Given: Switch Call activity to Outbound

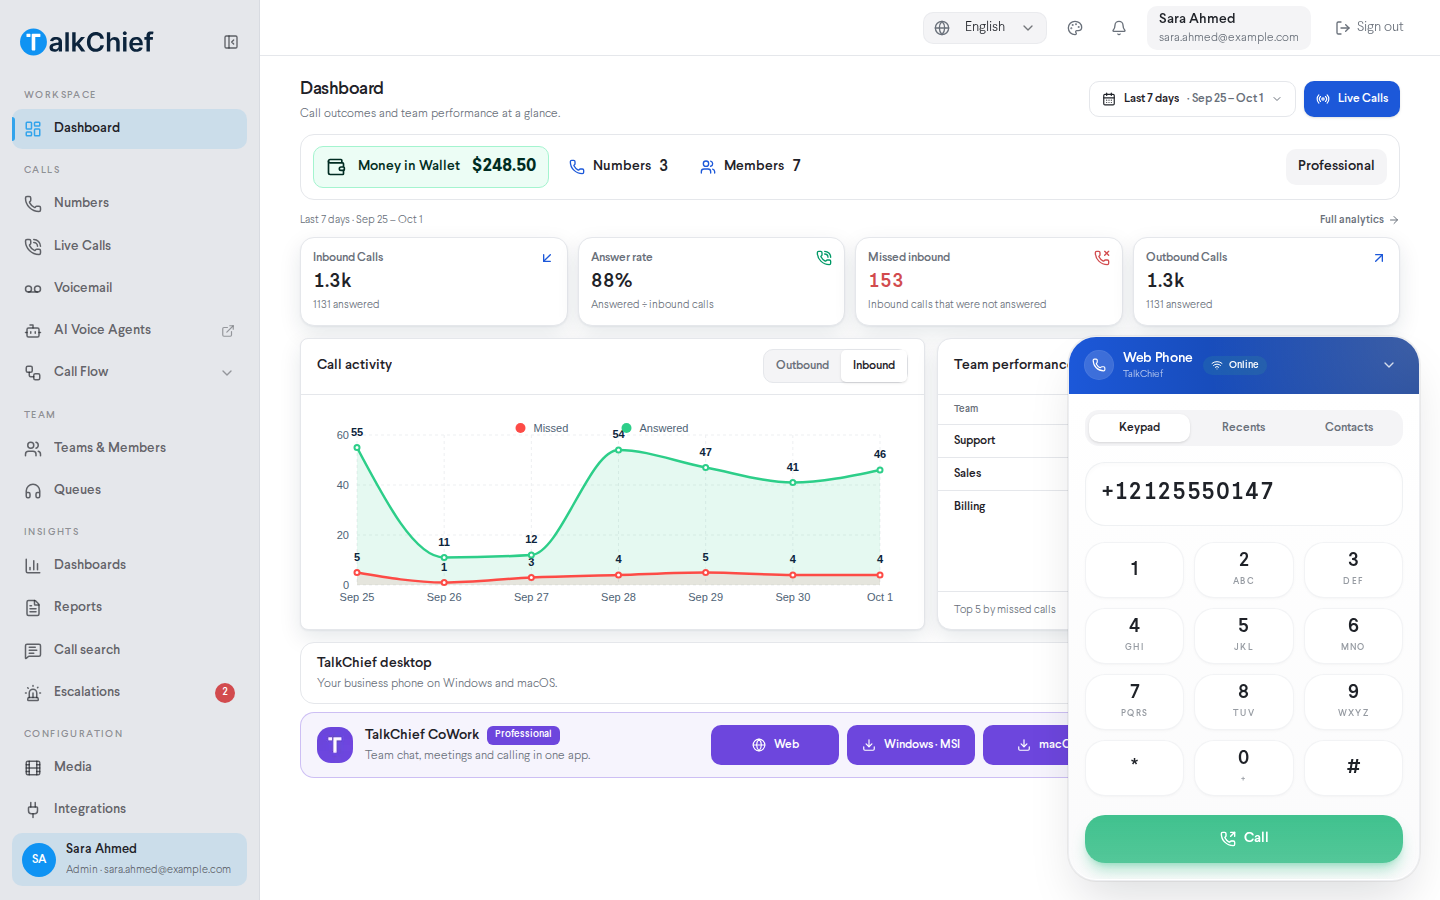Looking at the screenshot, I should pos(802,366).
